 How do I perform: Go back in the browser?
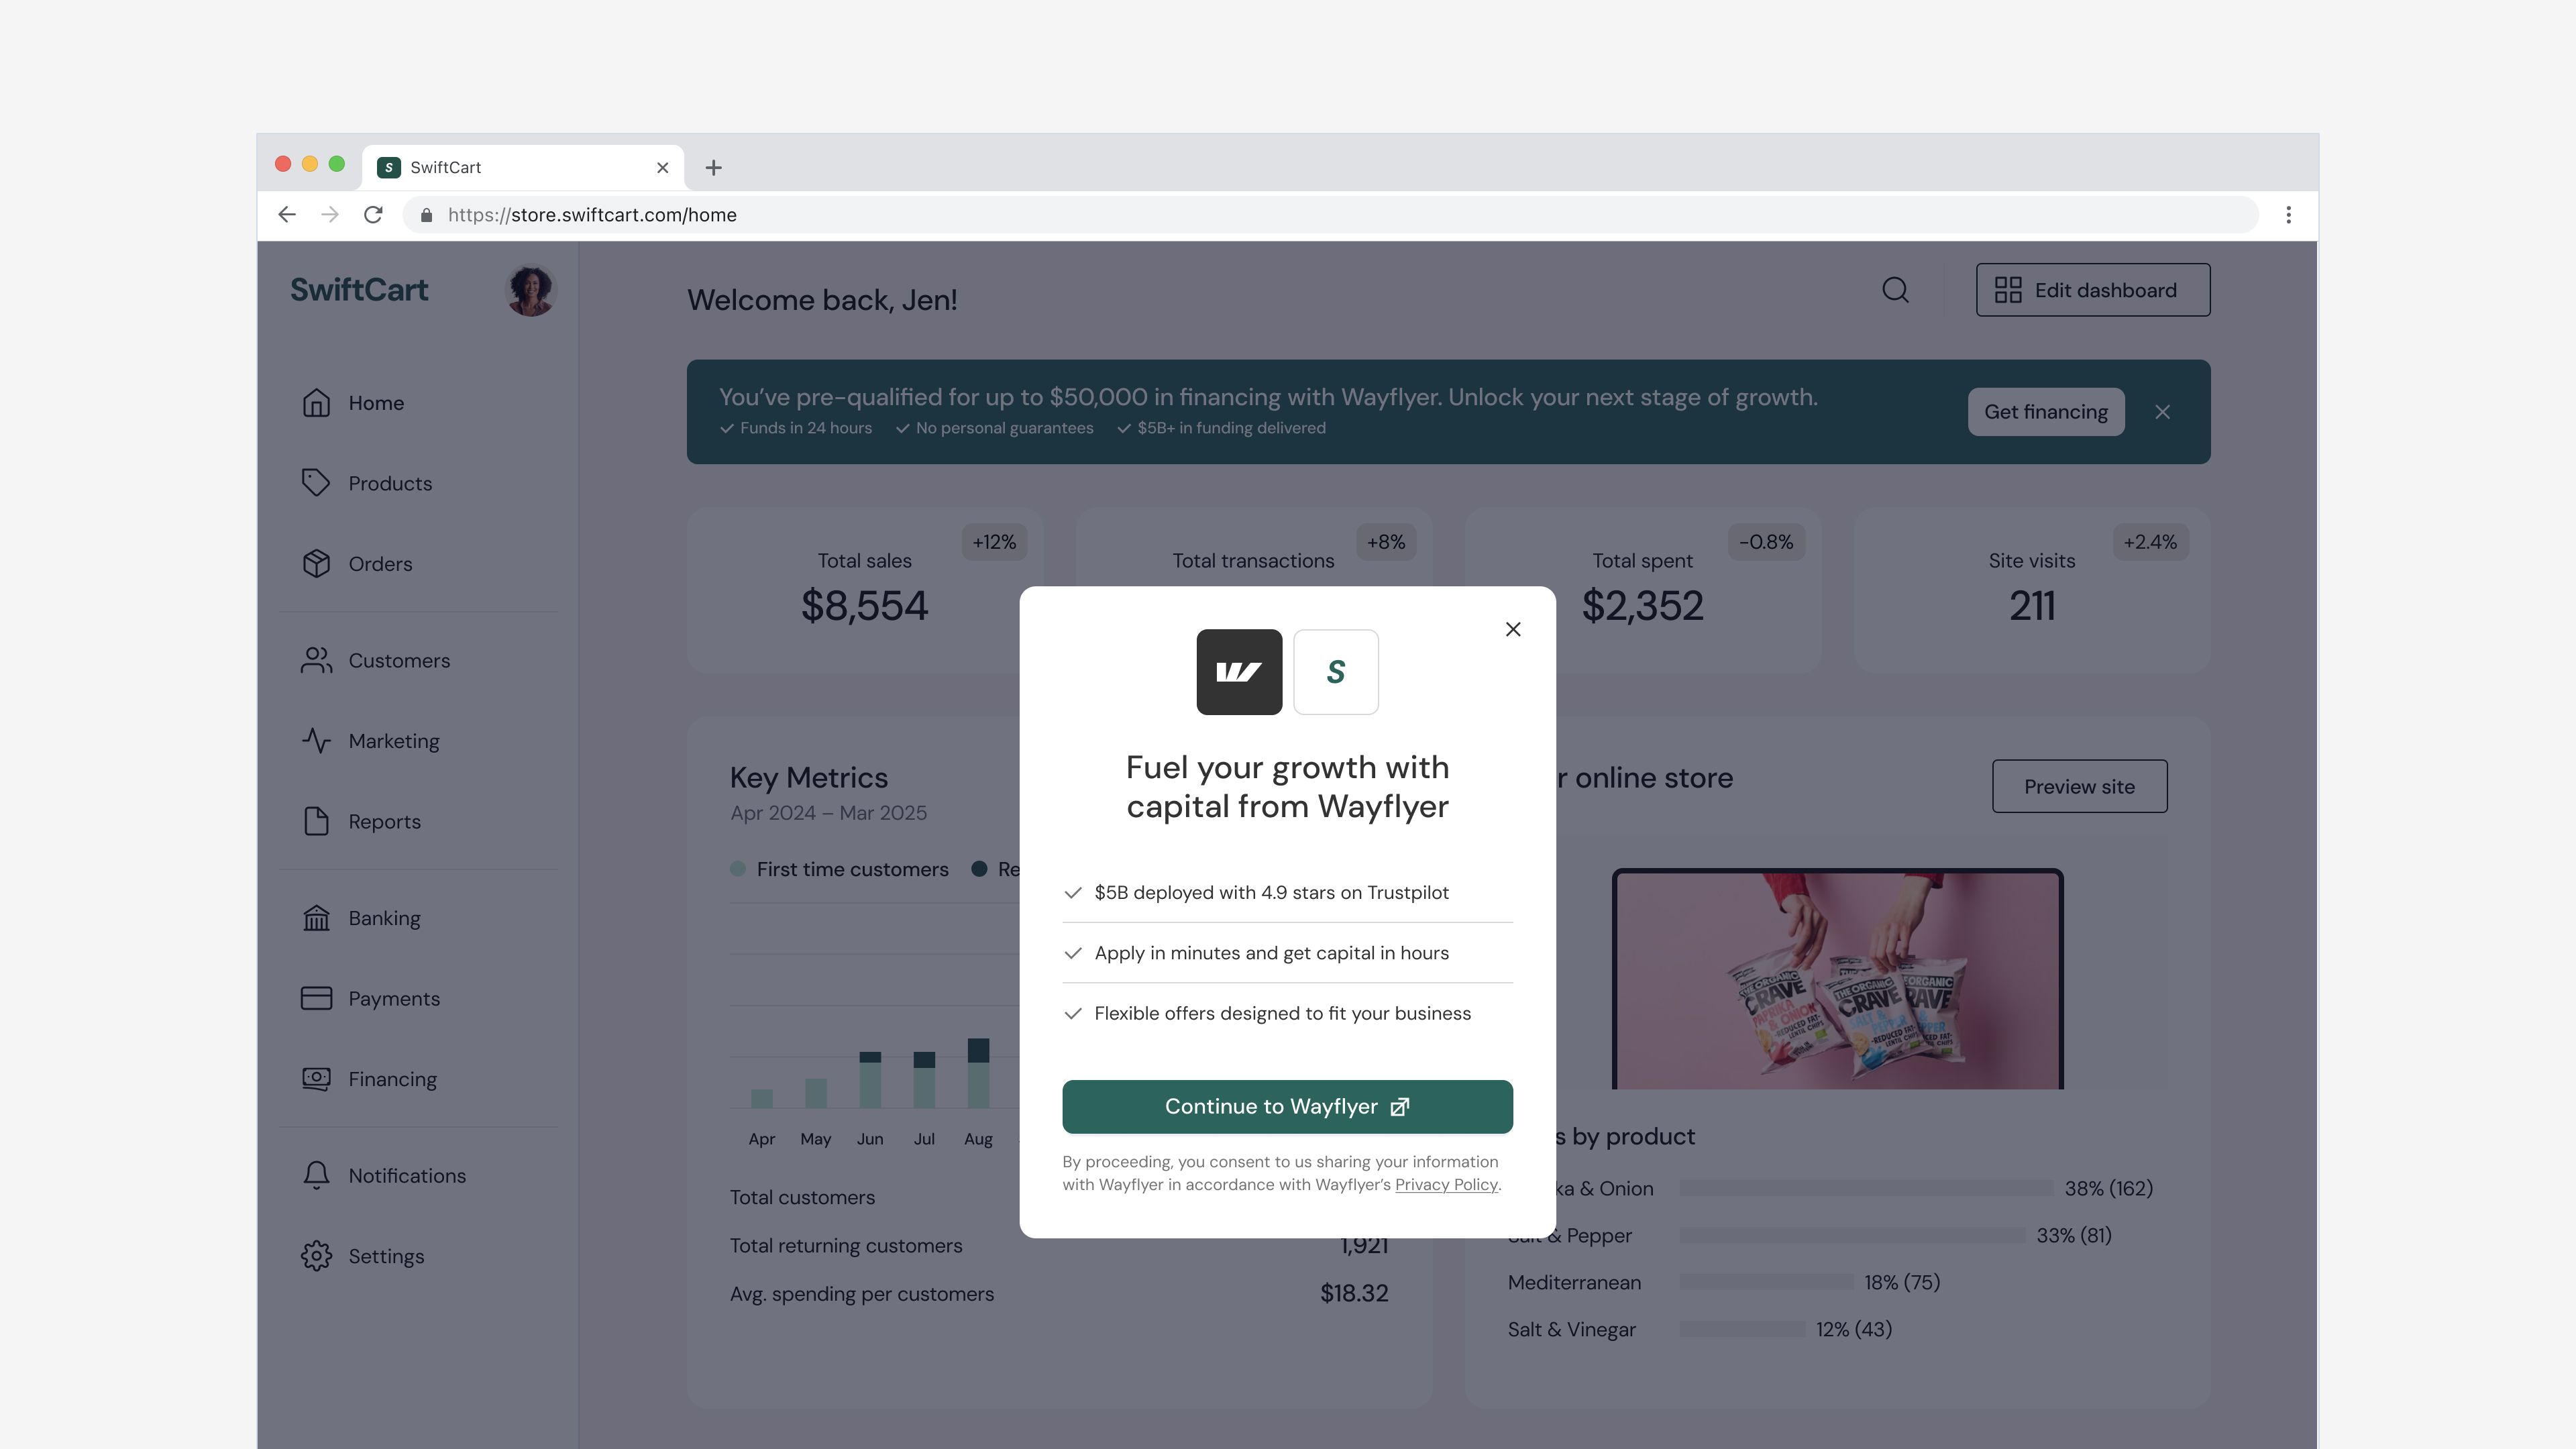(x=287, y=215)
